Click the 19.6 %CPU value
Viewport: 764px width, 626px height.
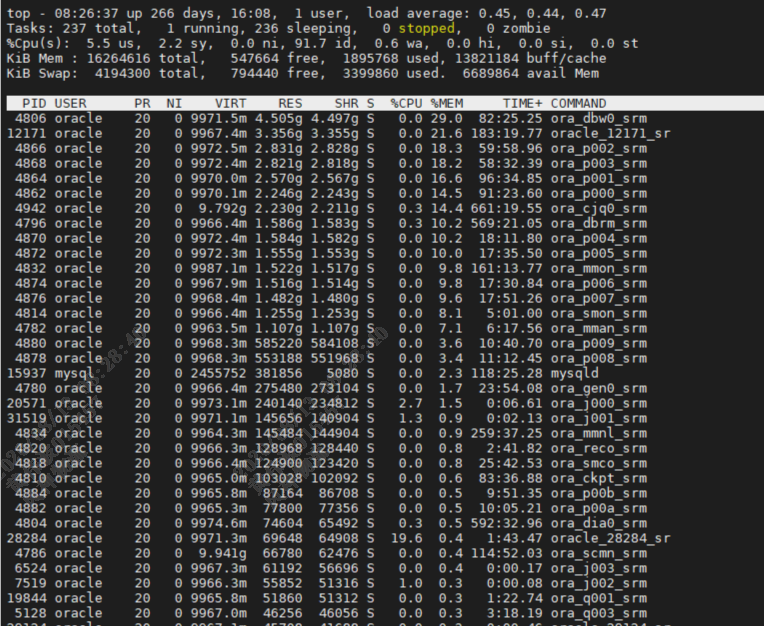click(406, 539)
